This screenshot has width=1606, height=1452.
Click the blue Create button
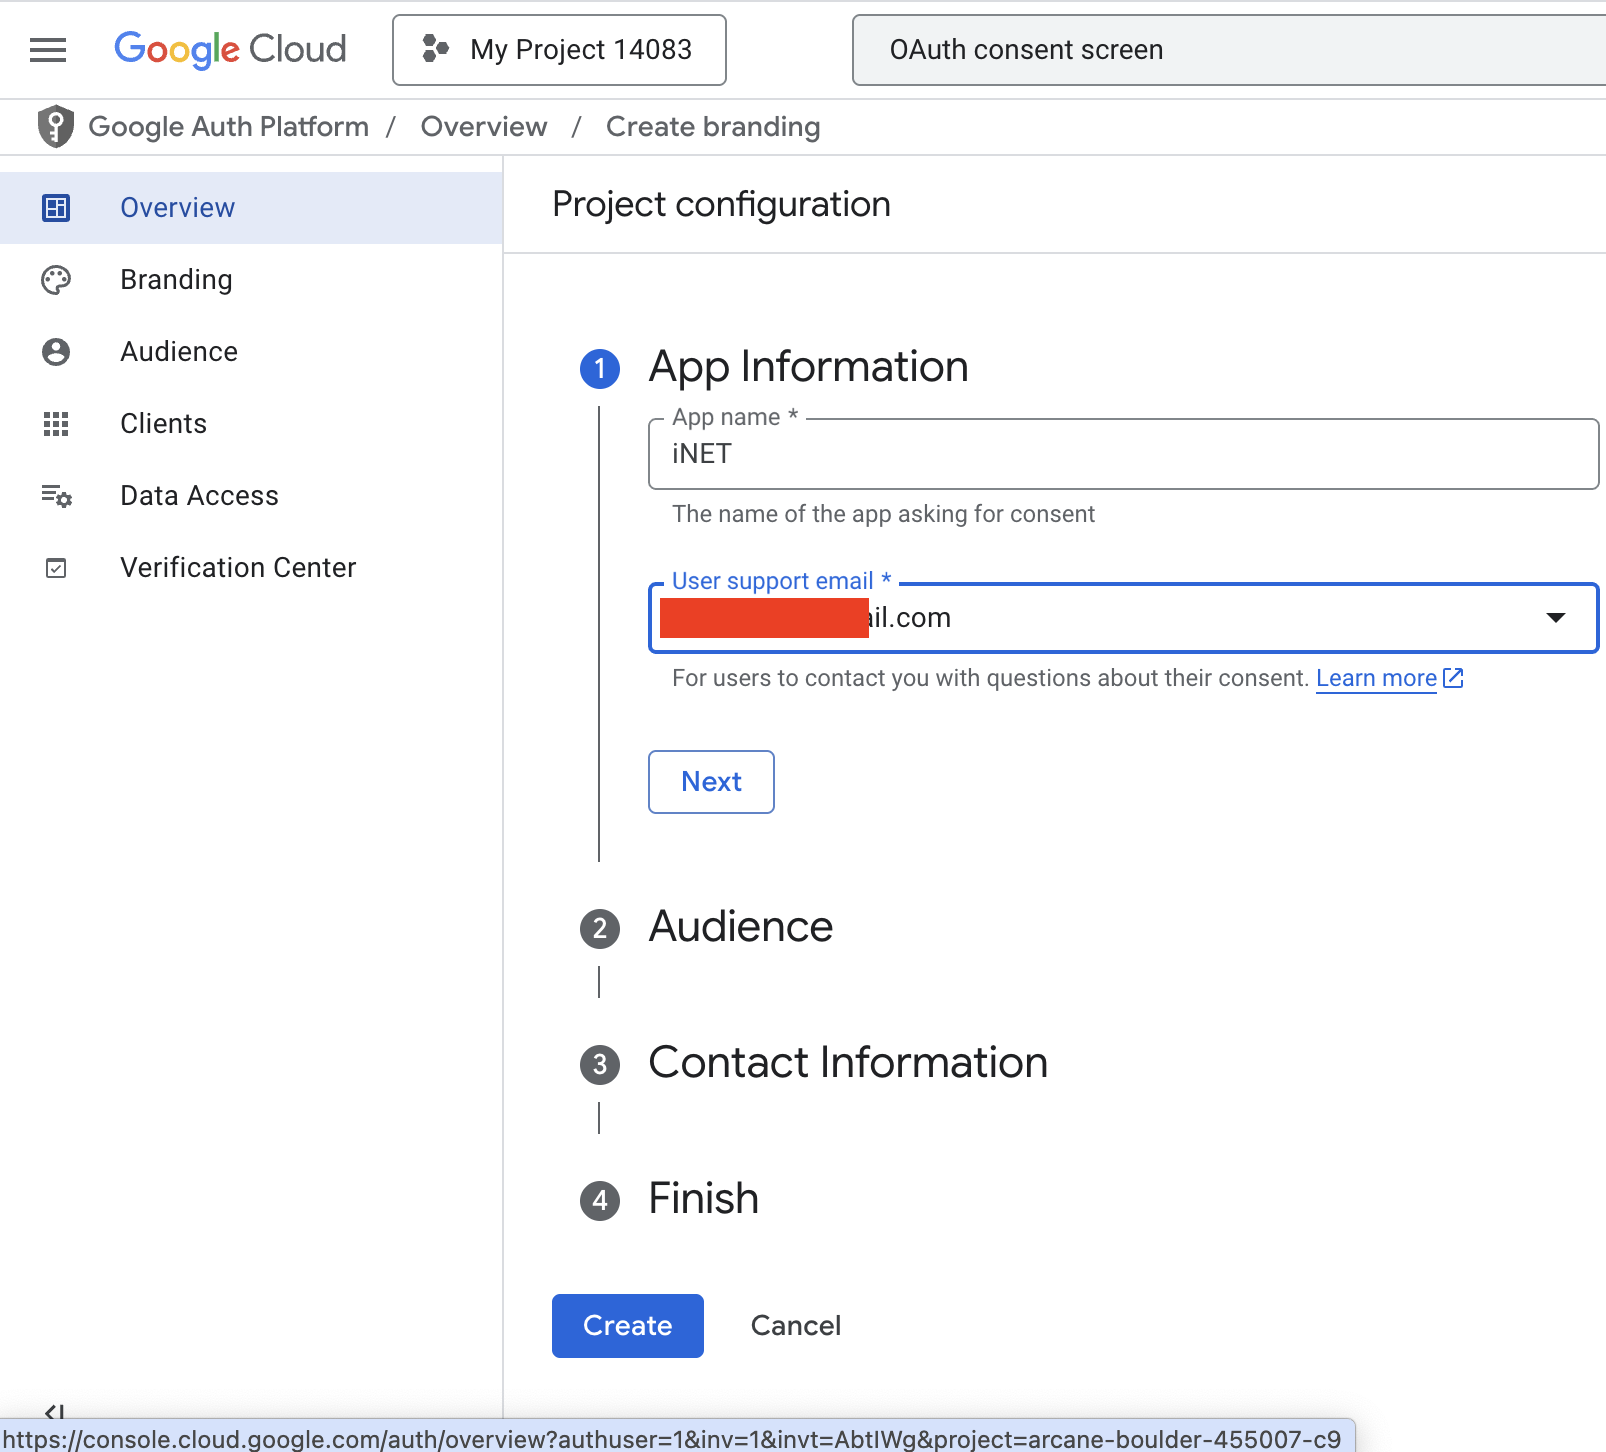coord(628,1326)
